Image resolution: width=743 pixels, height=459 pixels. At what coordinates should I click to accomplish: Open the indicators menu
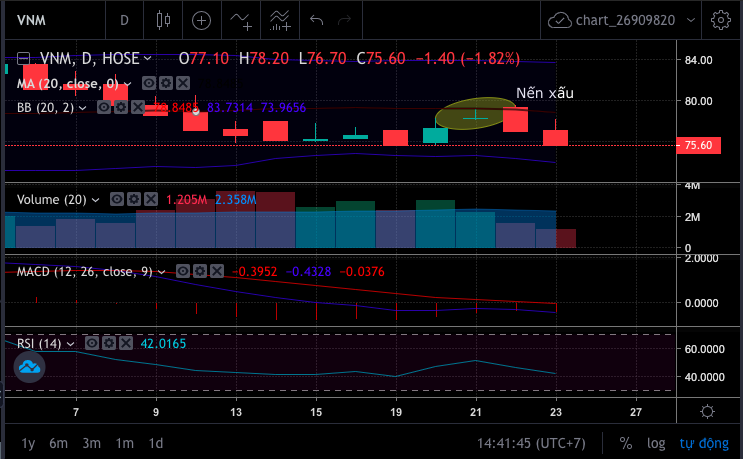(x=241, y=20)
